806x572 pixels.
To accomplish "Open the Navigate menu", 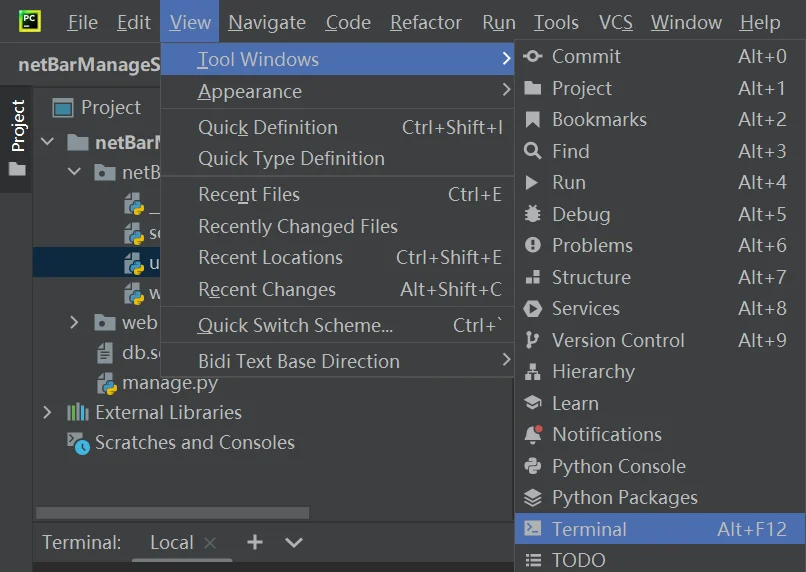I will click(x=267, y=22).
